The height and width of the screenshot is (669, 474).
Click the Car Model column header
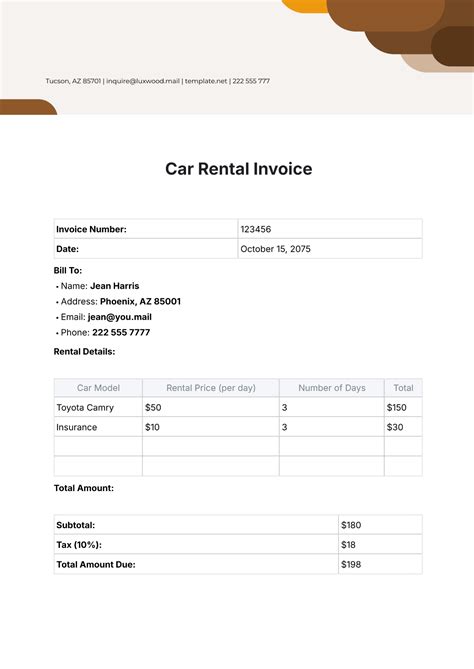[98, 388]
